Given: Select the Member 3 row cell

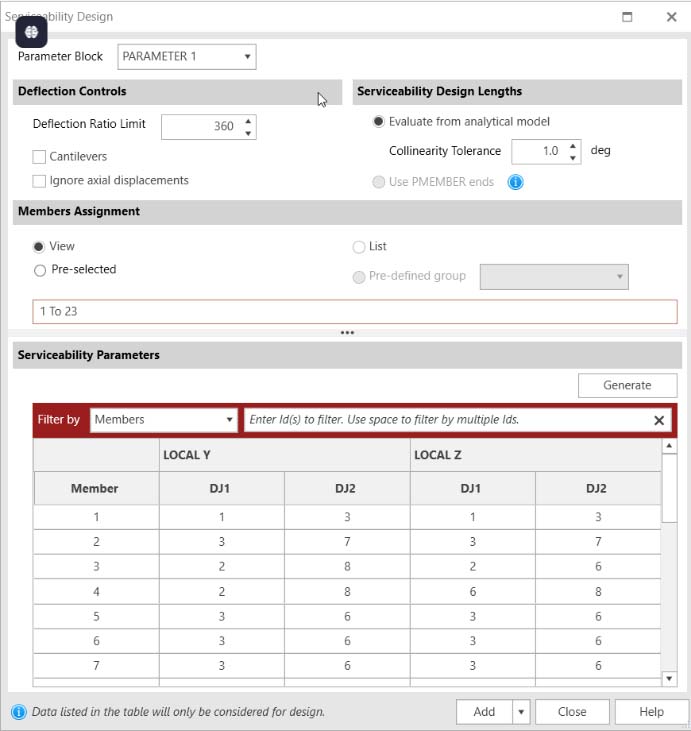Looking at the screenshot, I should click(96, 566).
